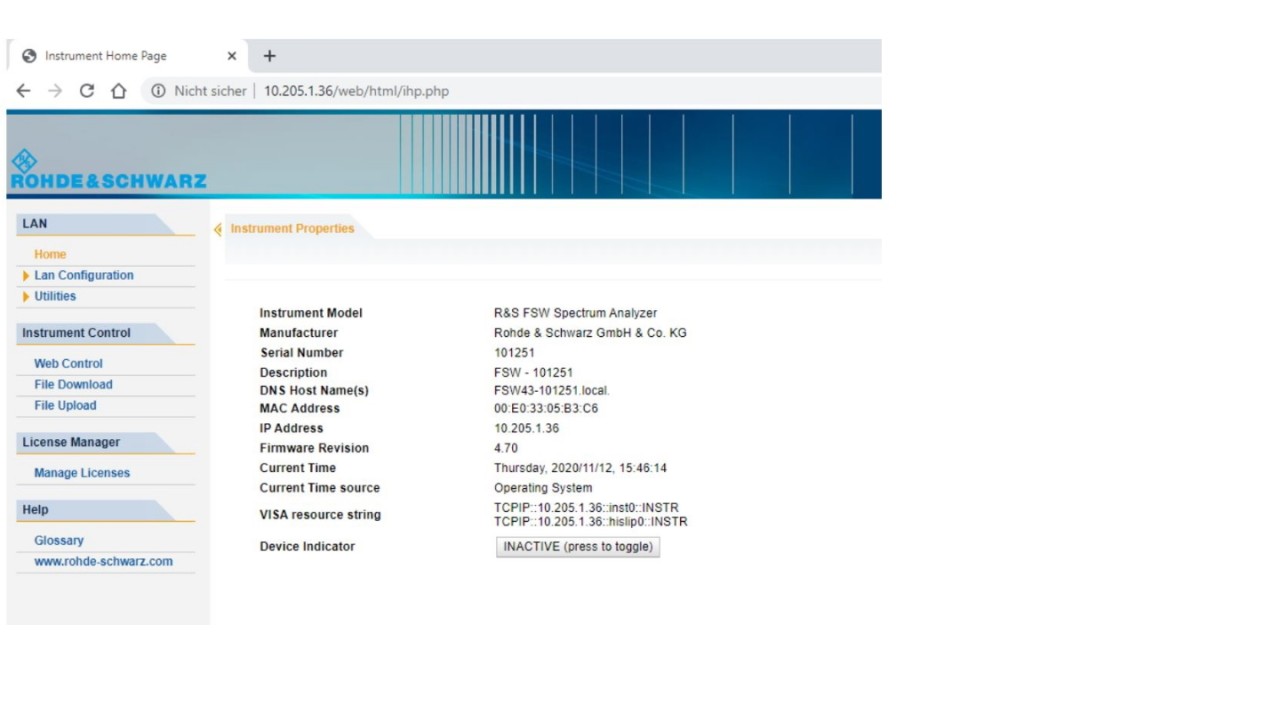Viewport: 1280px width, 720px height.
Task: Click the 'Nicht sicher' site info icon
Action: [x=158, y=91]
